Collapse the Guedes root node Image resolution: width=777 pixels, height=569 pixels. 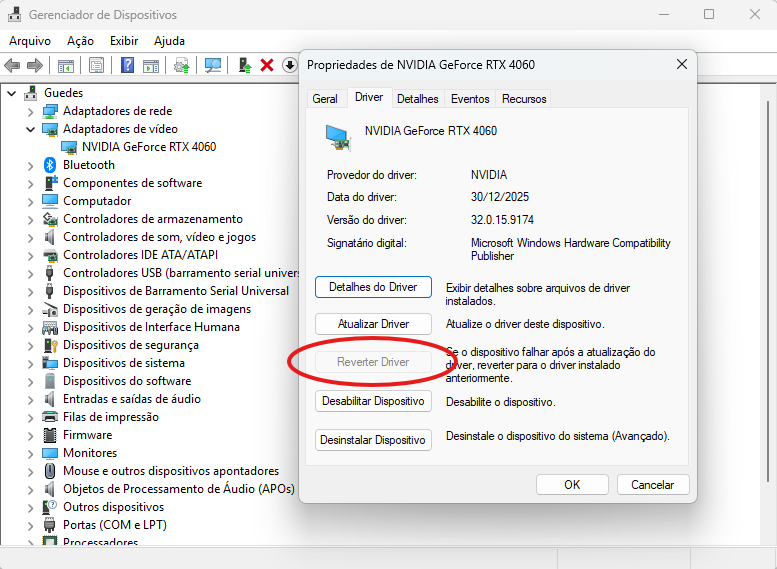click(x=12, y=93)
